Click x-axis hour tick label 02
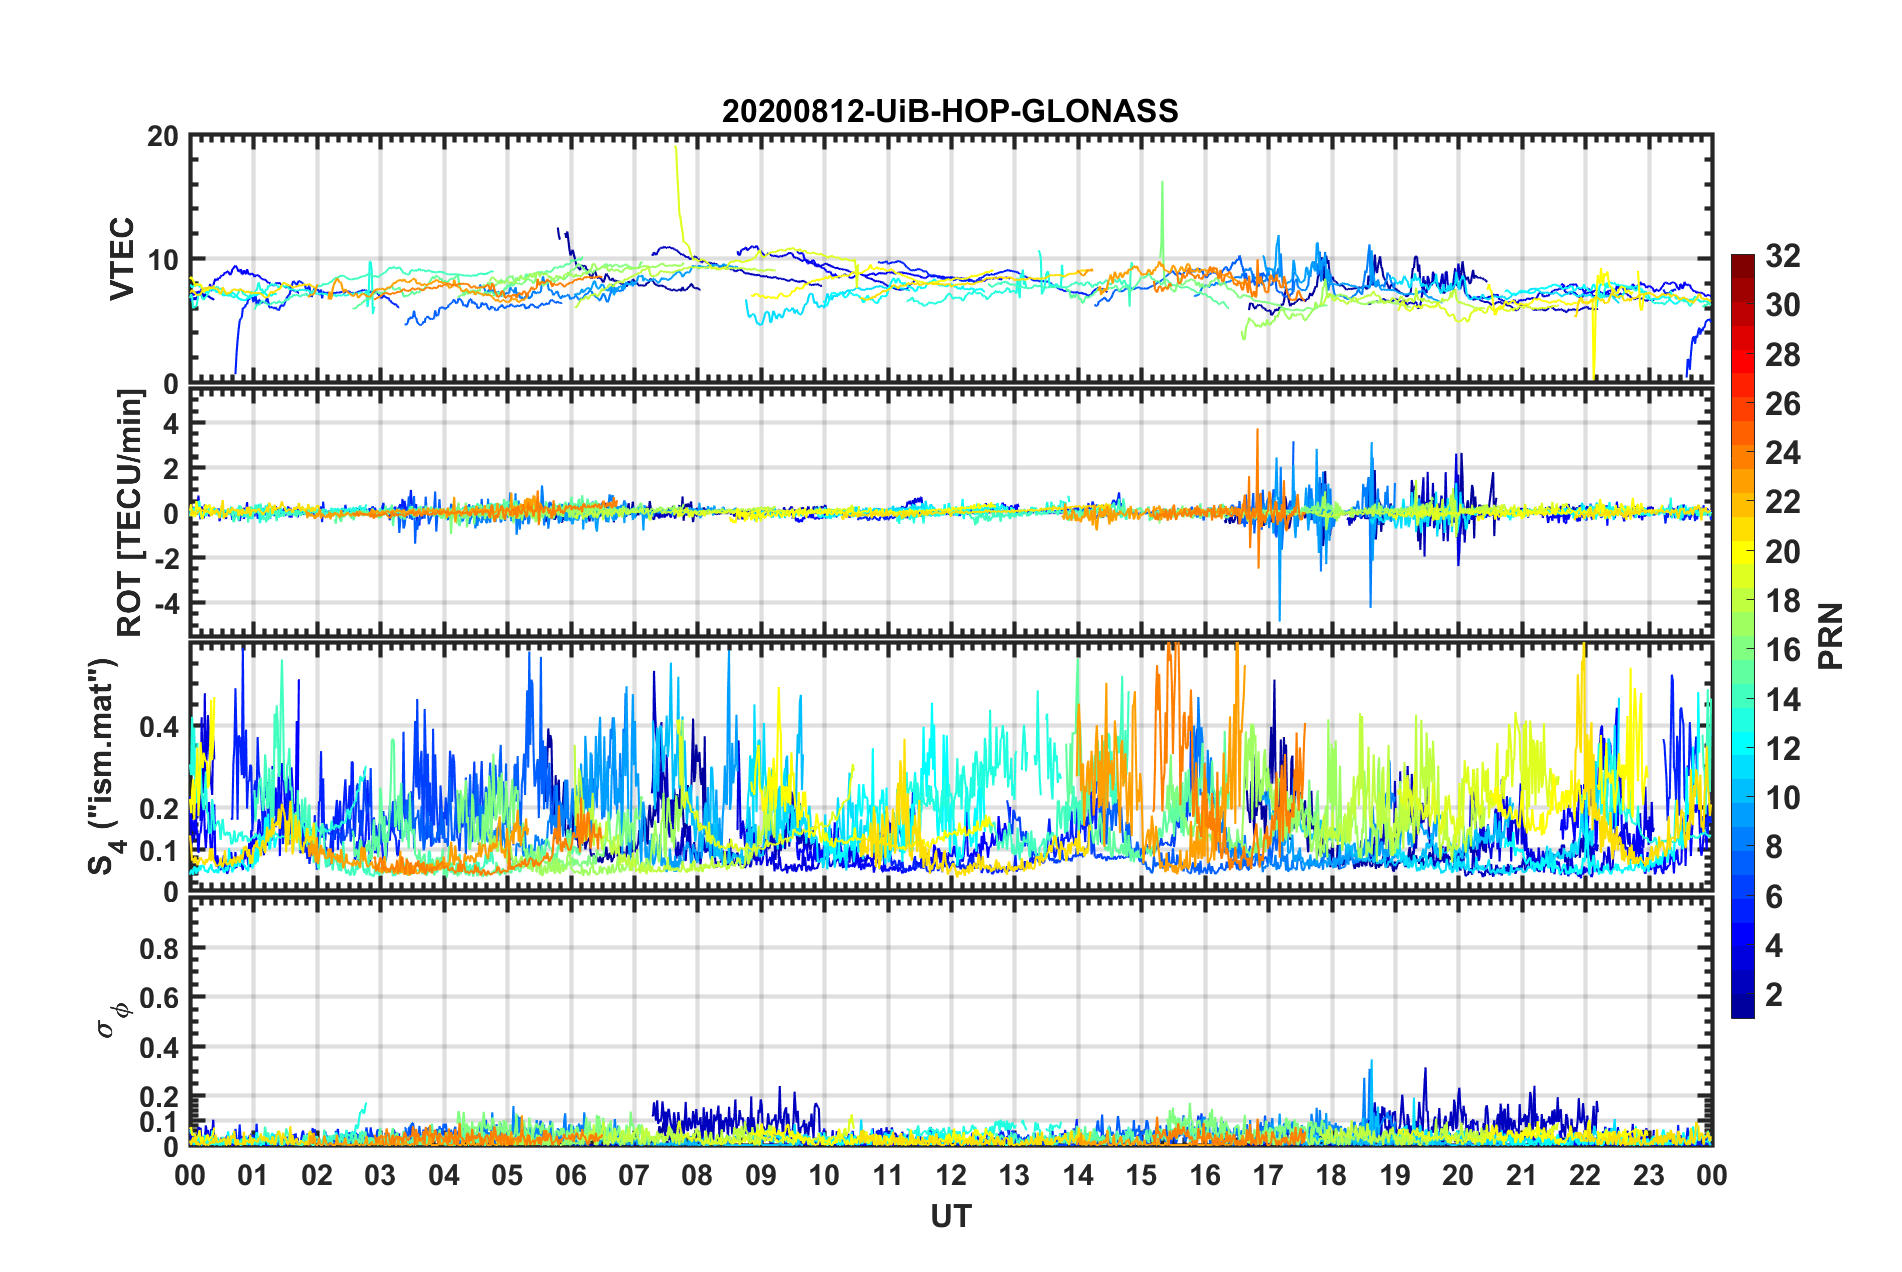1902x1272 pixels. [x=317, y=1175]
